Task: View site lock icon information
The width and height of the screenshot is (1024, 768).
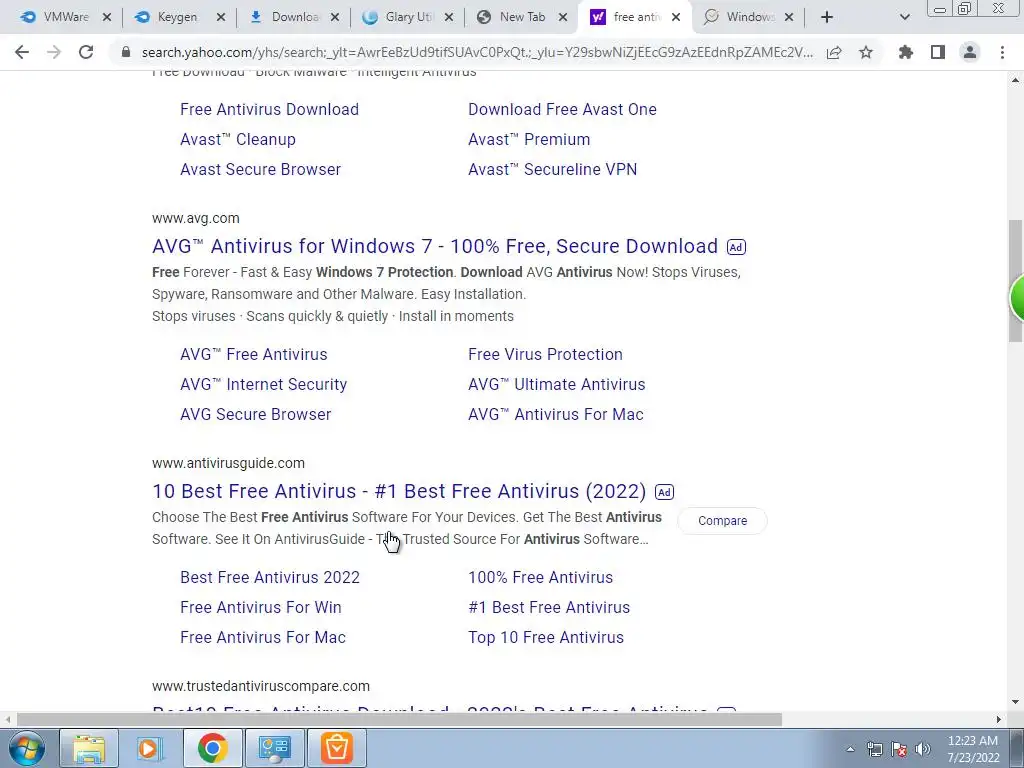Action: coord(126,52)
